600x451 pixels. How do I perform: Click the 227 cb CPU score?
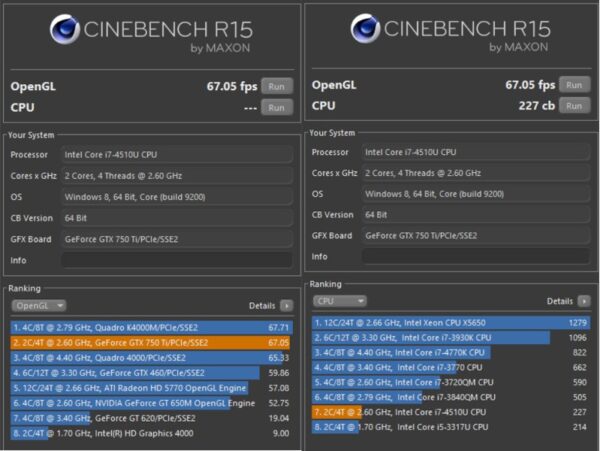coord(536,106)
